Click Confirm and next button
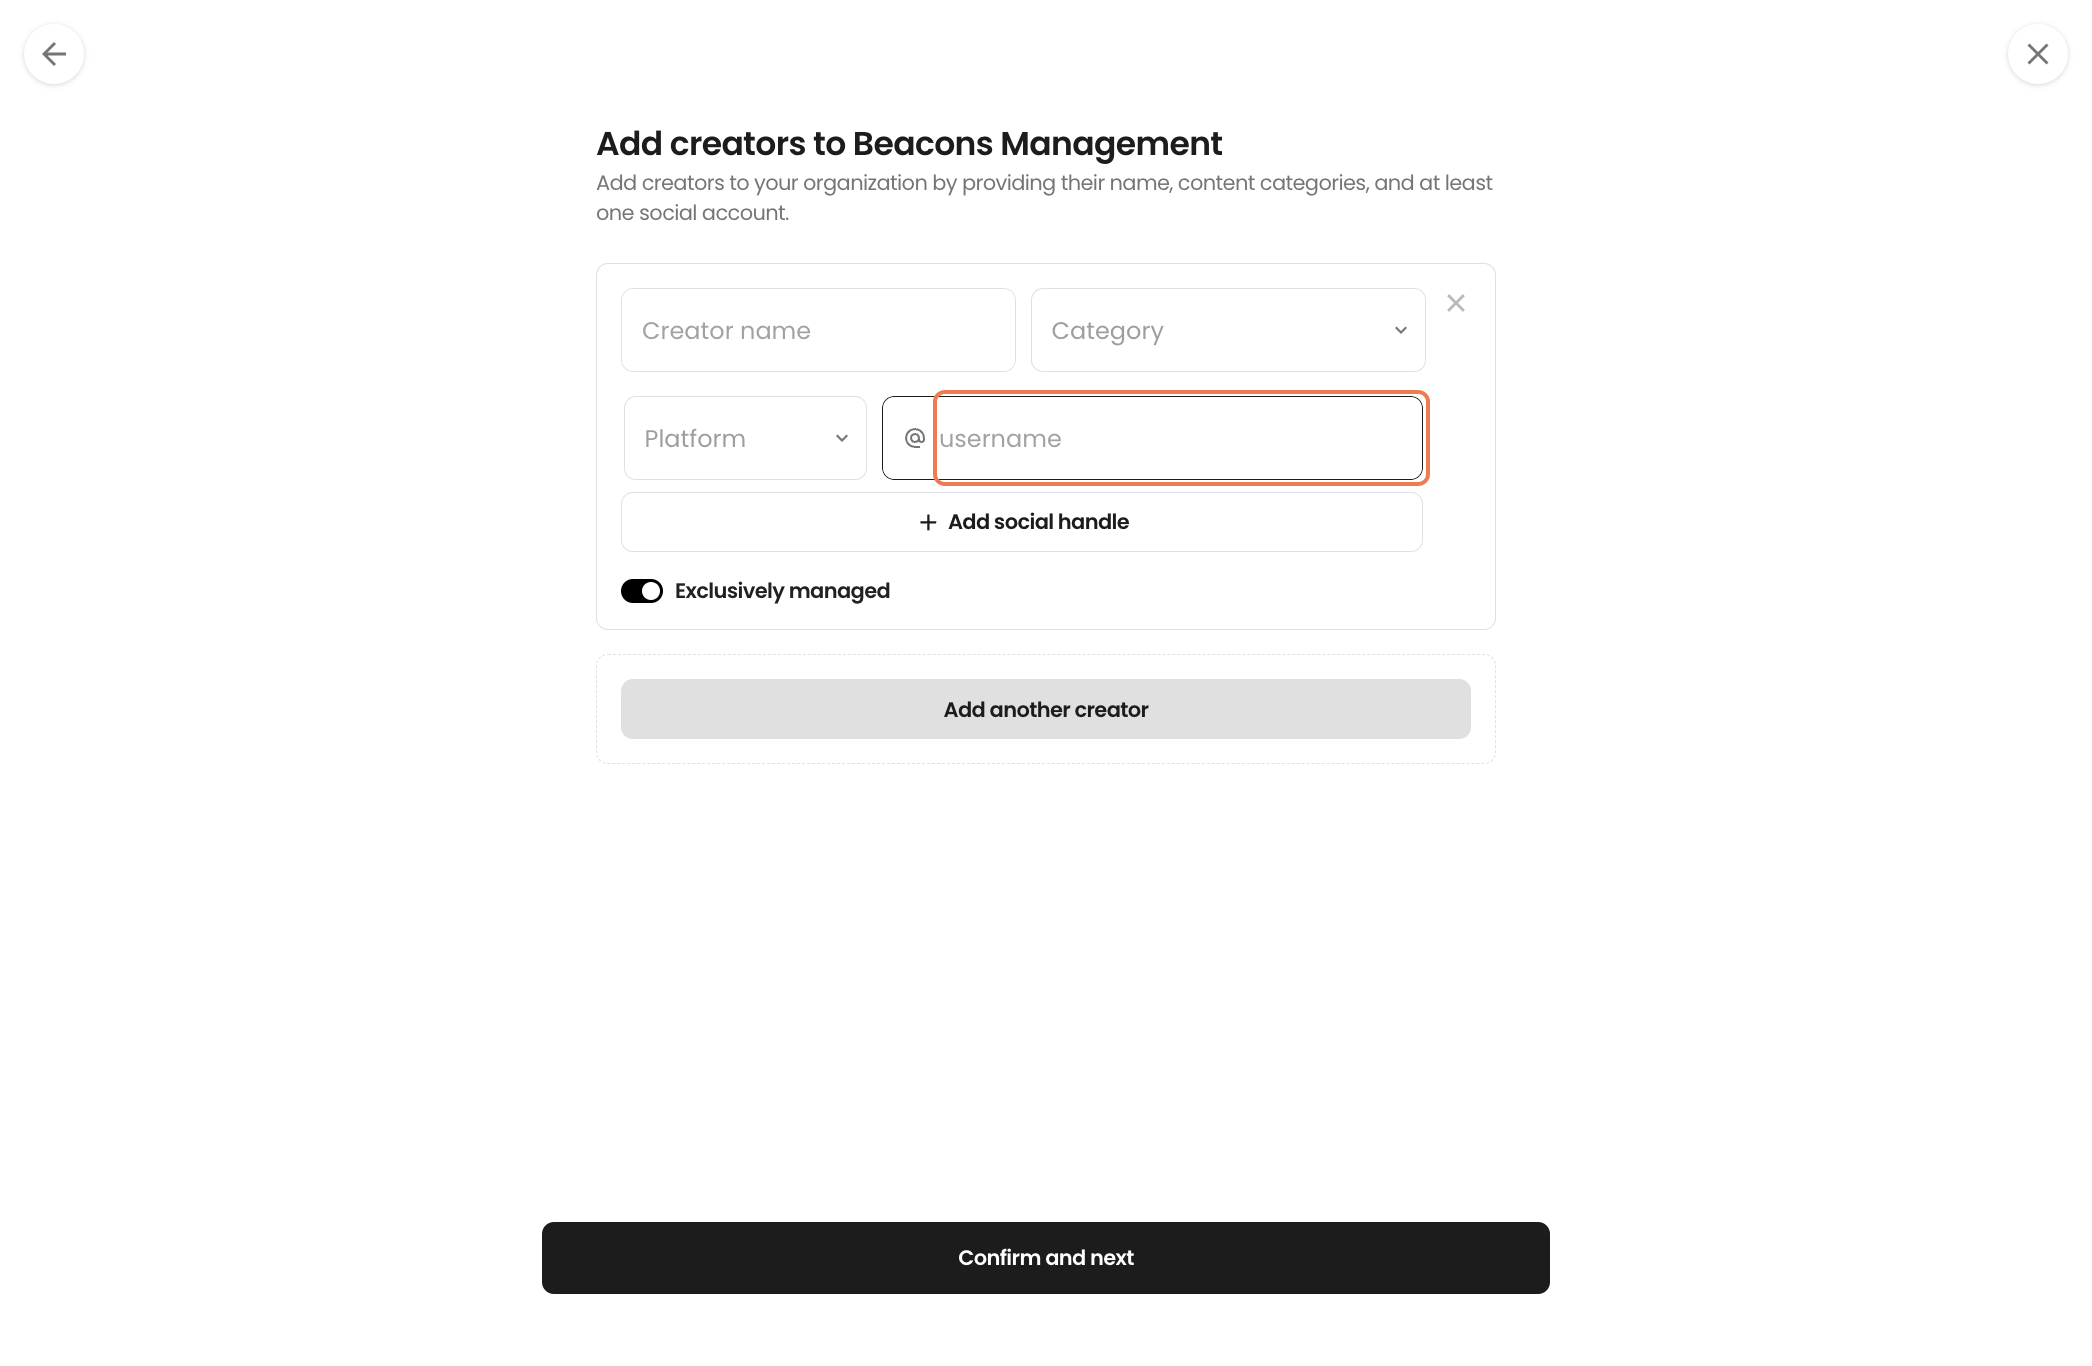The image size is (2092, 1366). (x=1046, y=1258)
